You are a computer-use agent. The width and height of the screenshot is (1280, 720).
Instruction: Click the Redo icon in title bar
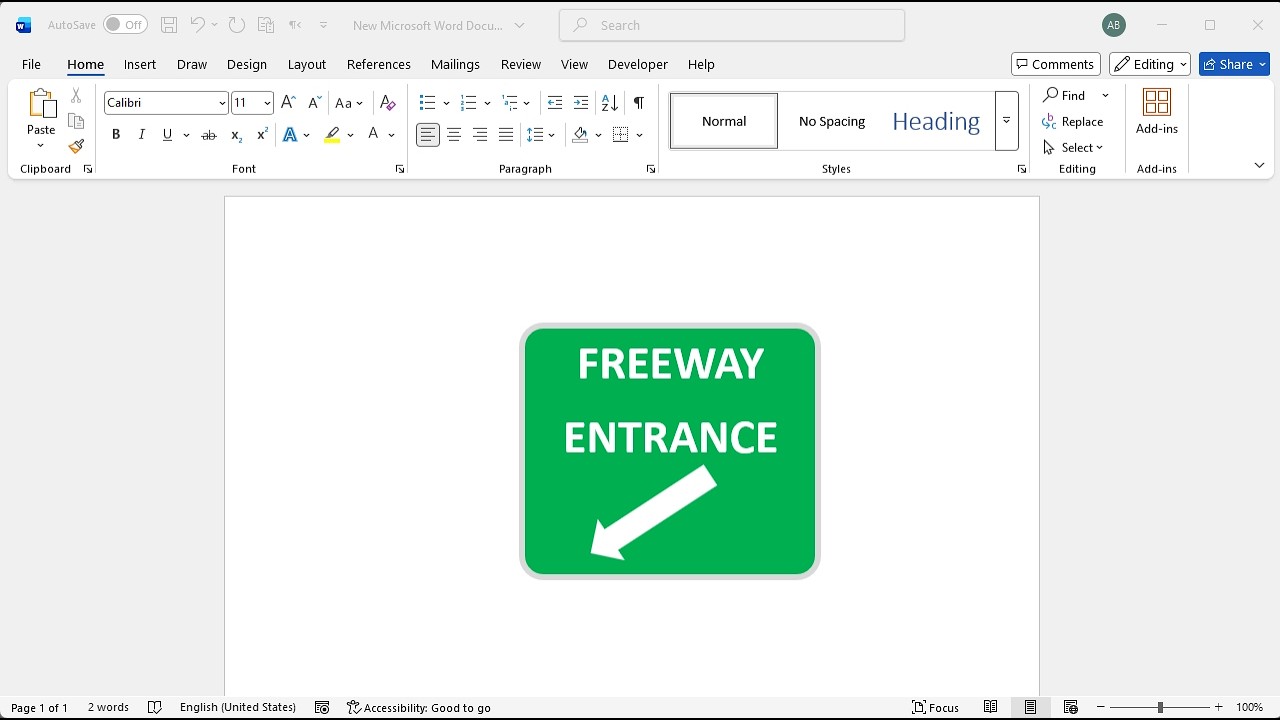[237, 25]
